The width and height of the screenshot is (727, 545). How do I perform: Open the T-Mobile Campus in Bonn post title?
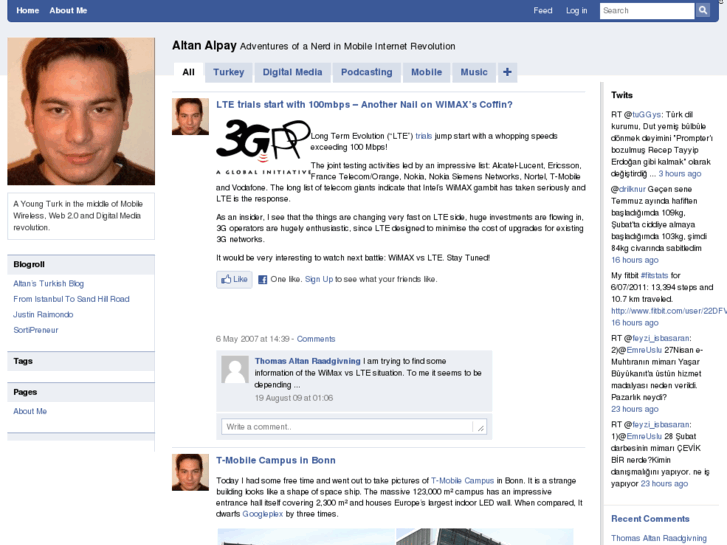point(276,461)
